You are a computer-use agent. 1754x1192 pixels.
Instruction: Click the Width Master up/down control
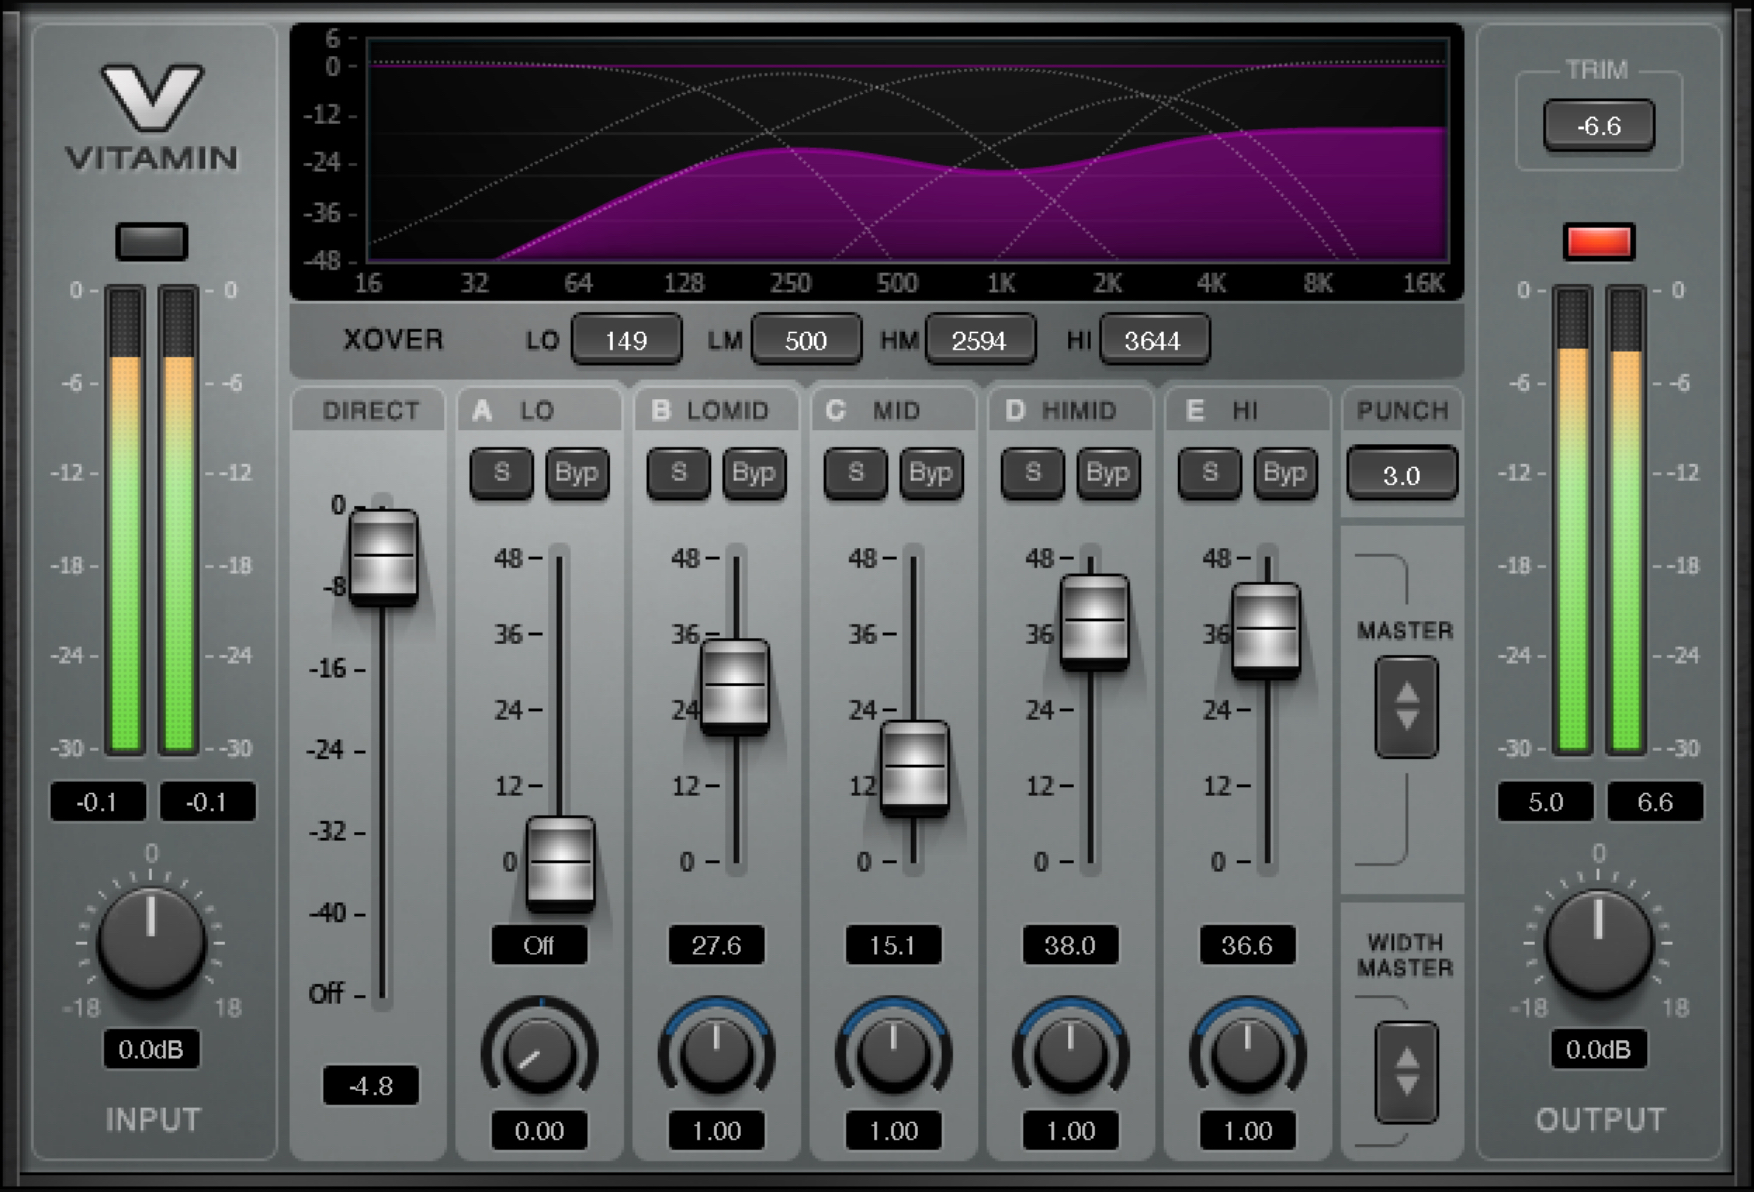coord(1406,1071)
